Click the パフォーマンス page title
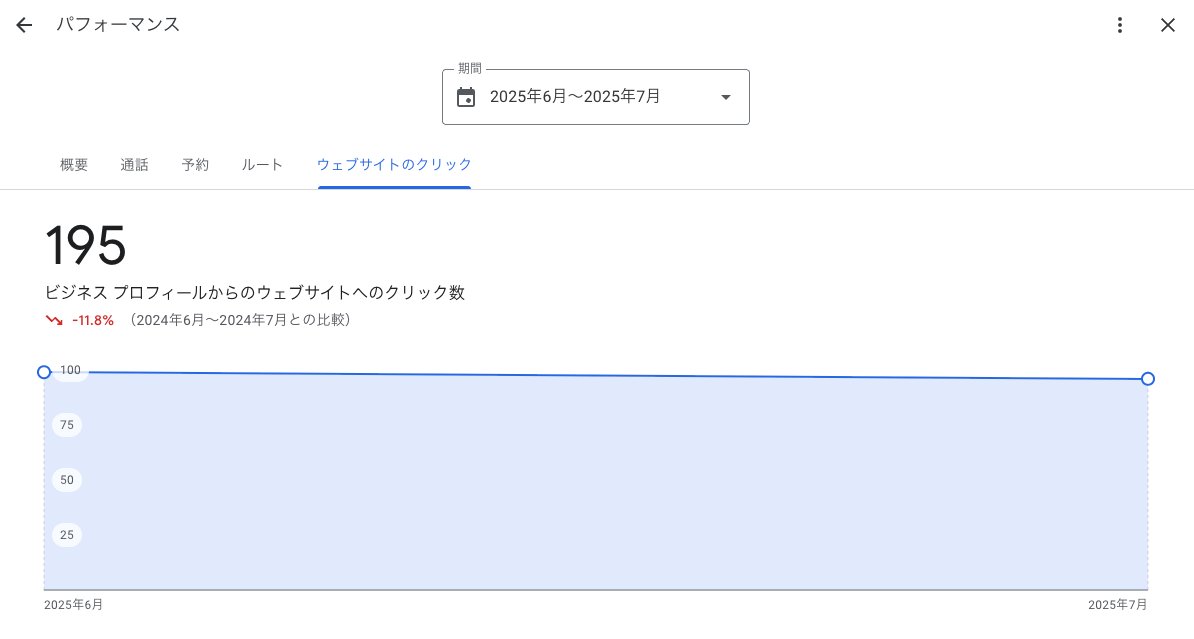The height and width of the screenshot is (639, 1194). [x=118, y=24]
